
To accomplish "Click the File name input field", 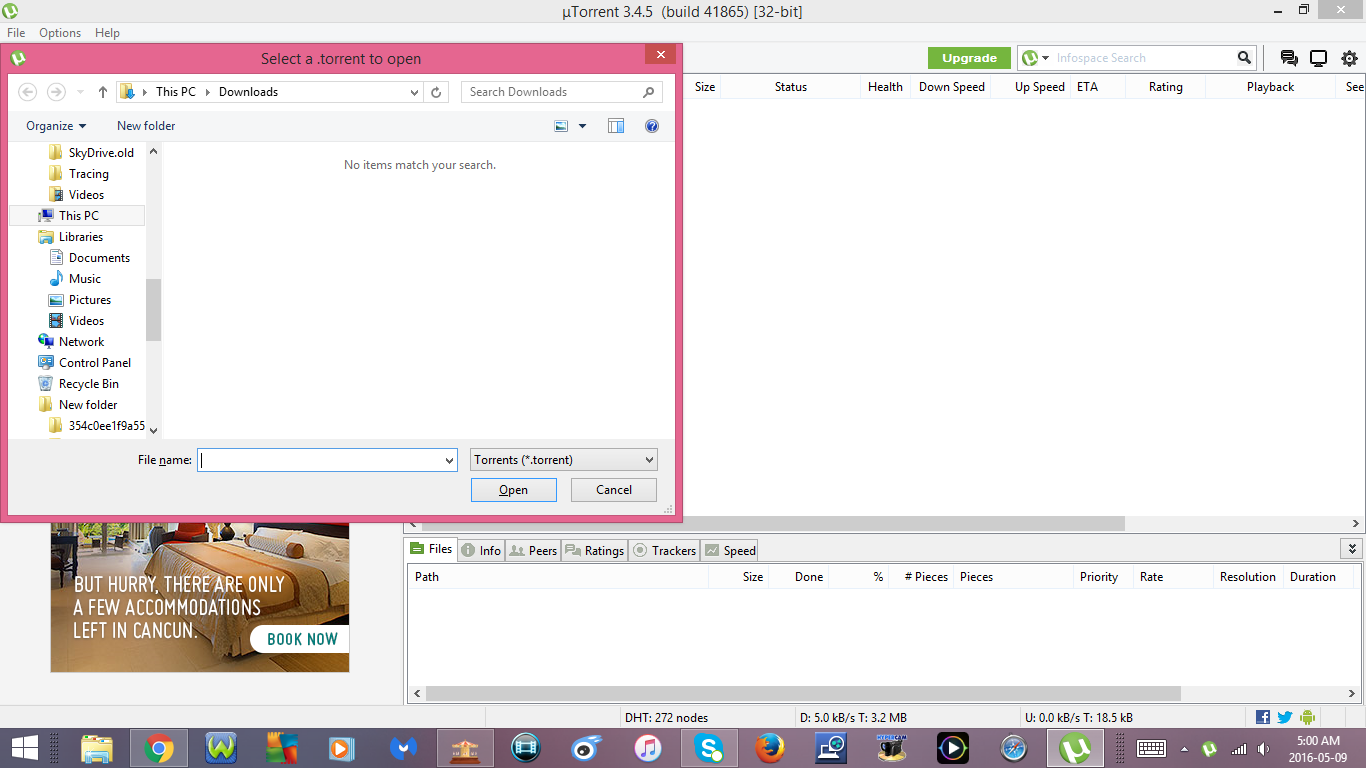I will (x=319, y=460).
